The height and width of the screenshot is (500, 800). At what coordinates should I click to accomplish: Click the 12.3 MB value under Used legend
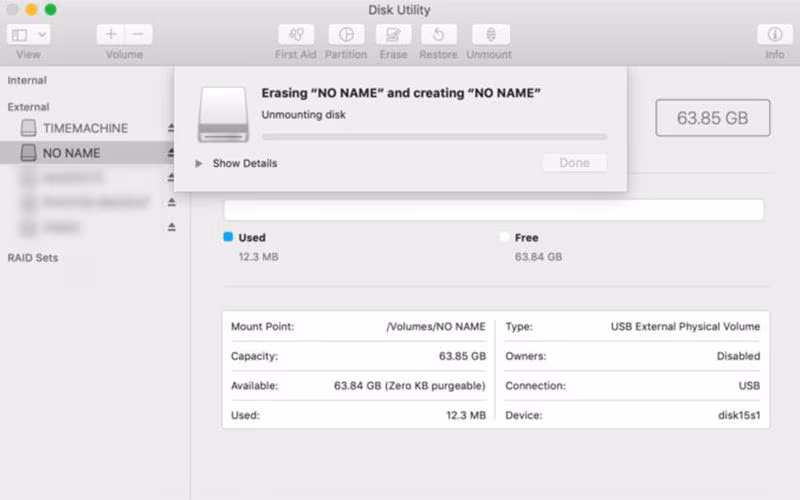click(x=259, y=257)
